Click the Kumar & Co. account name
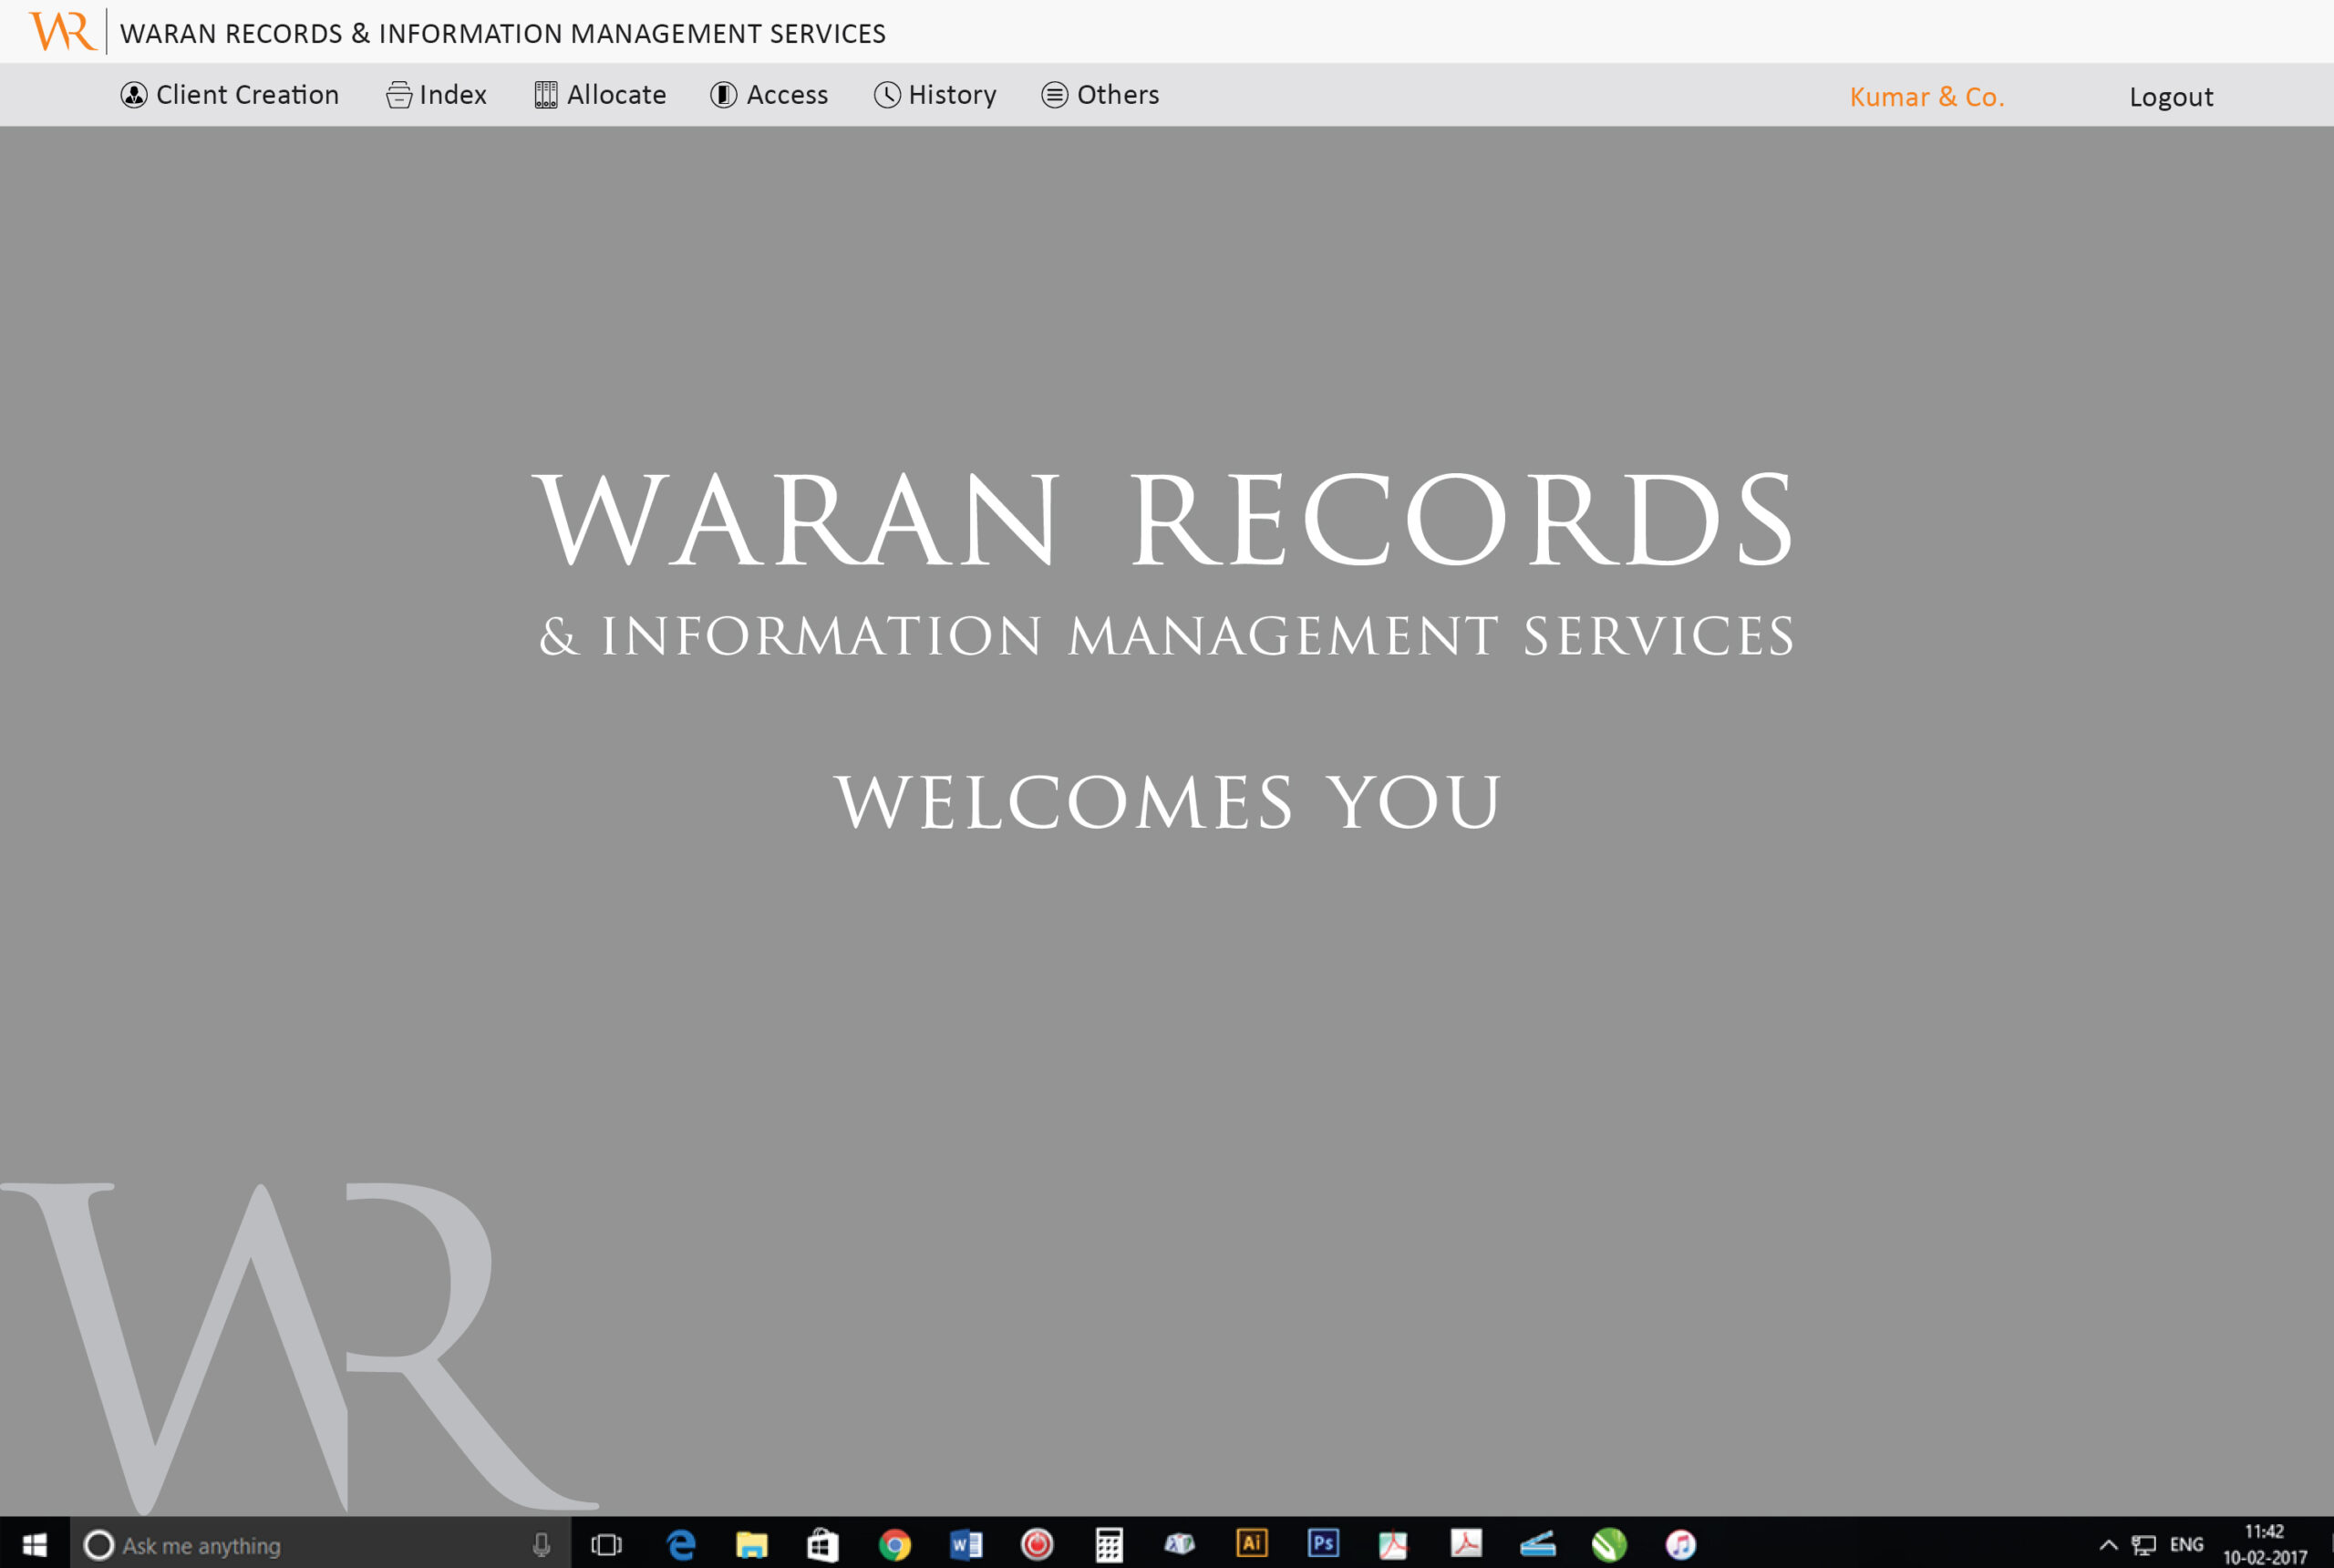This screenshot has width=2334, height=1568. [1927, 97]
